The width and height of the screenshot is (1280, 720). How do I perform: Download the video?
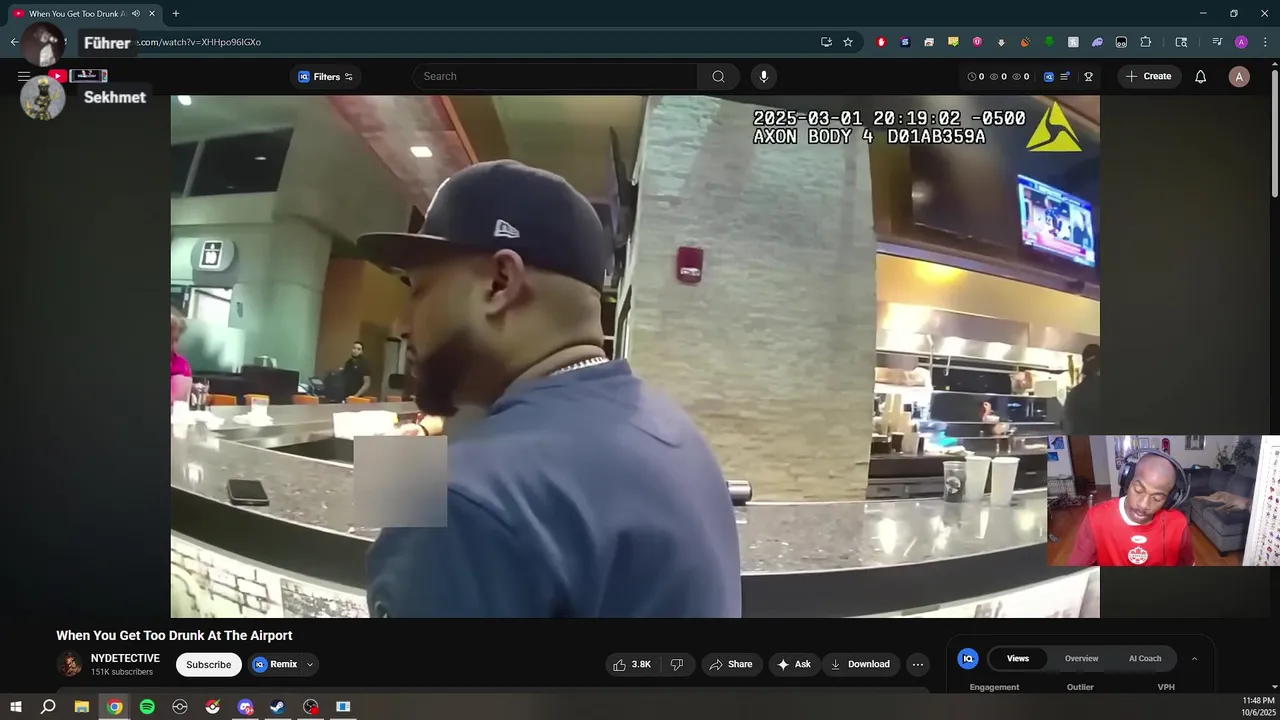[860, 664]
